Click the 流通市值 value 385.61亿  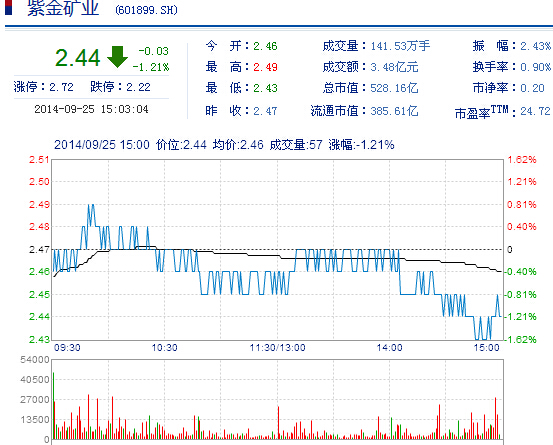tap(394, 111)
